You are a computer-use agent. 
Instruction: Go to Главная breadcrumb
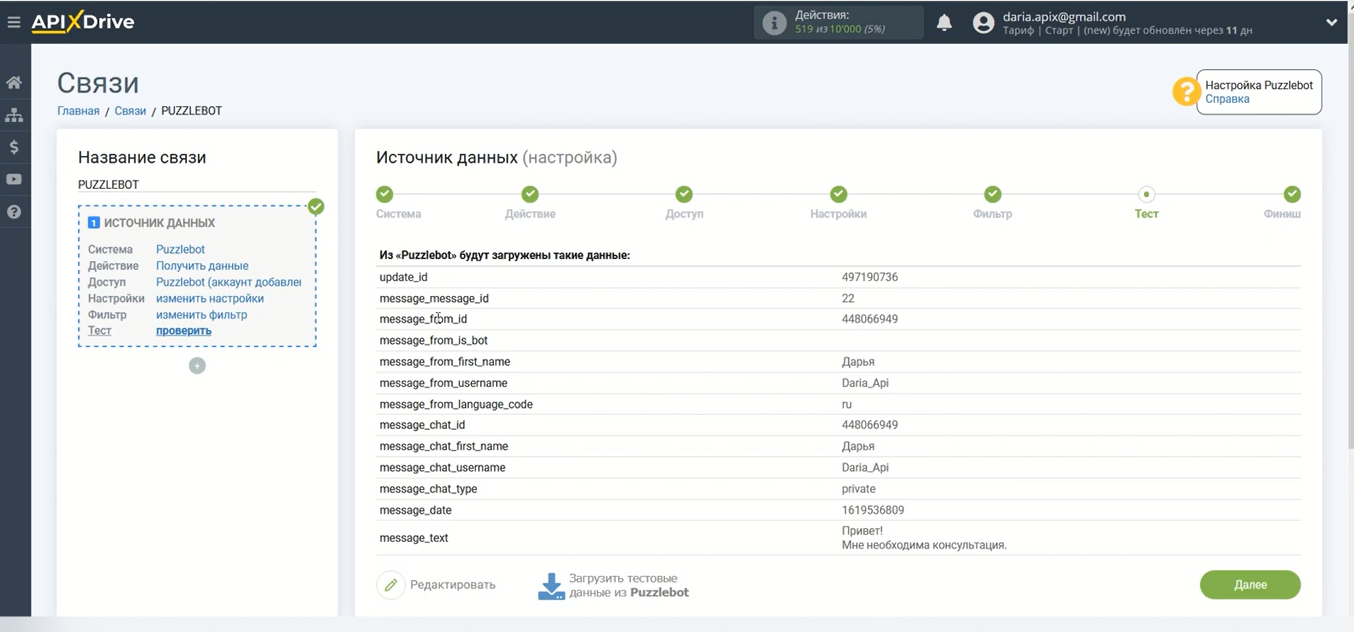[78, 111]
